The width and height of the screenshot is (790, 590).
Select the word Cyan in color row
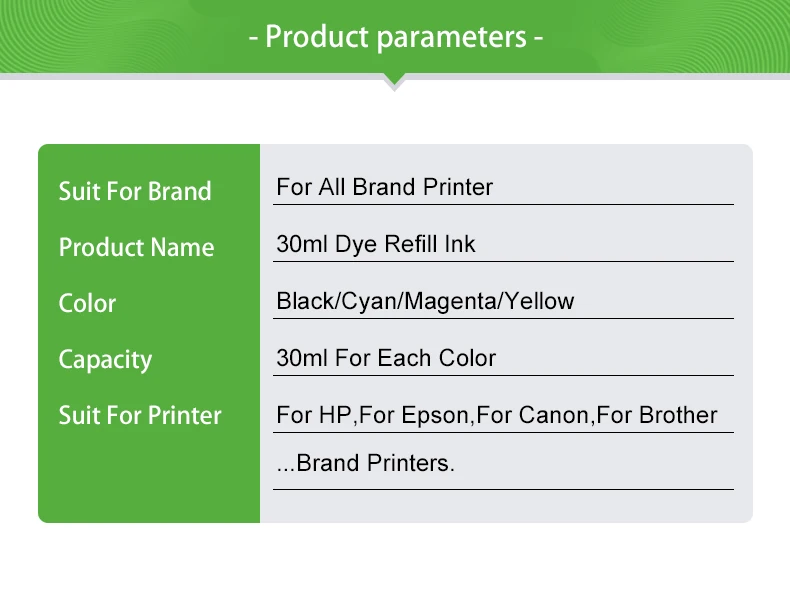point(369,302)
